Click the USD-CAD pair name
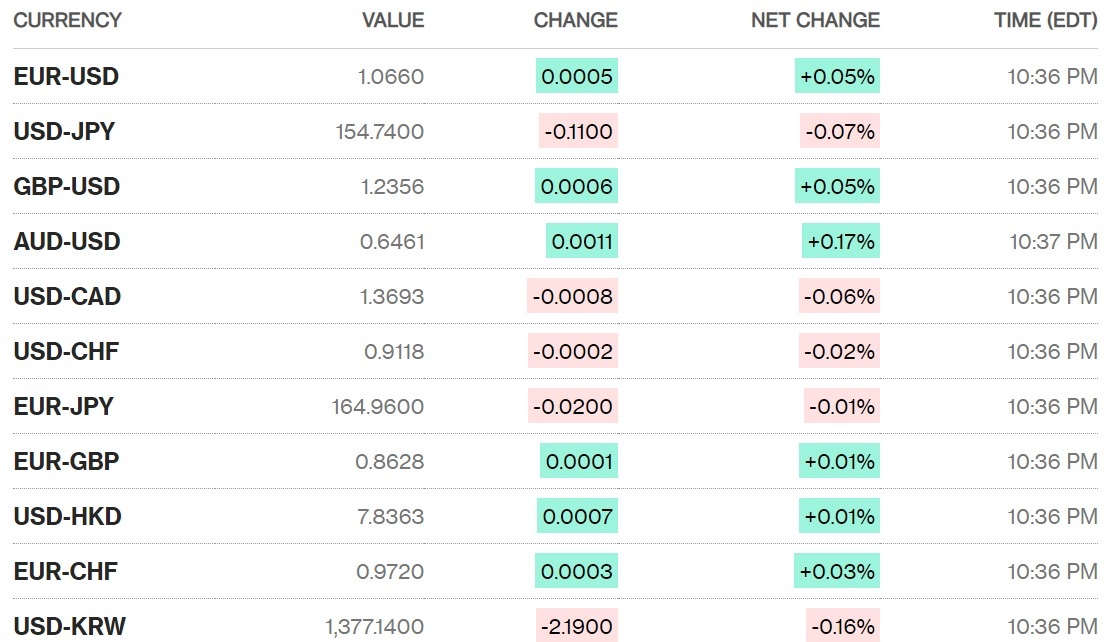This screenshot has height=642, width=1113. [x=67, y=297]
